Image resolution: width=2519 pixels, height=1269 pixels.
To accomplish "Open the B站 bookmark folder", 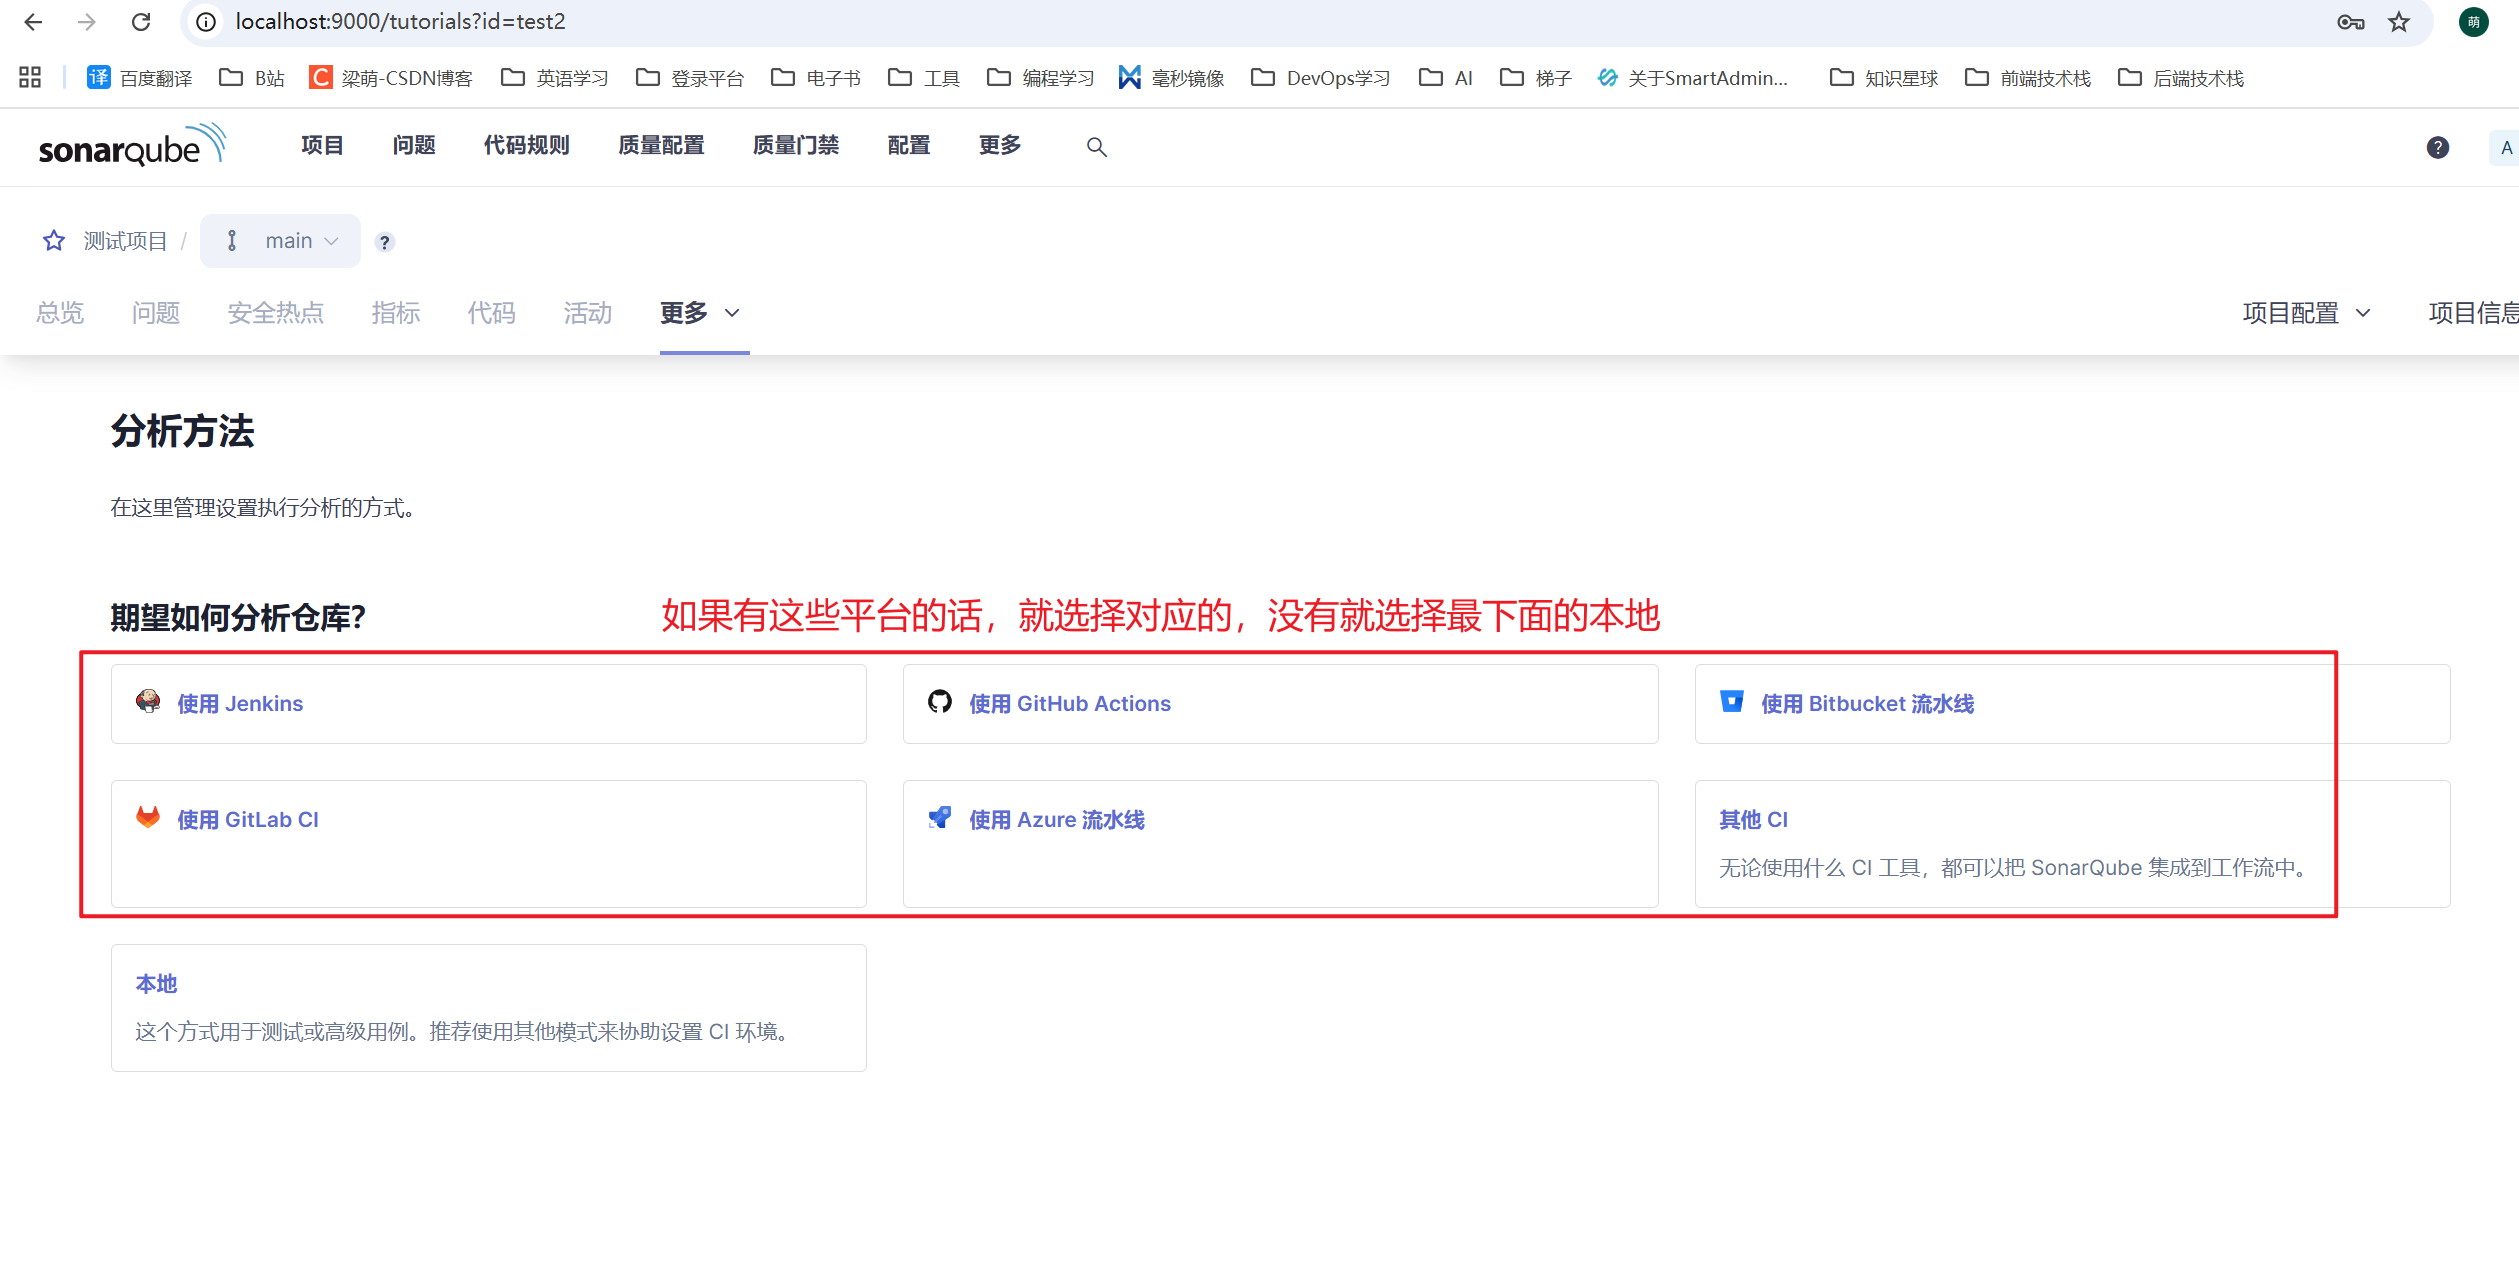I will [252, 77].
